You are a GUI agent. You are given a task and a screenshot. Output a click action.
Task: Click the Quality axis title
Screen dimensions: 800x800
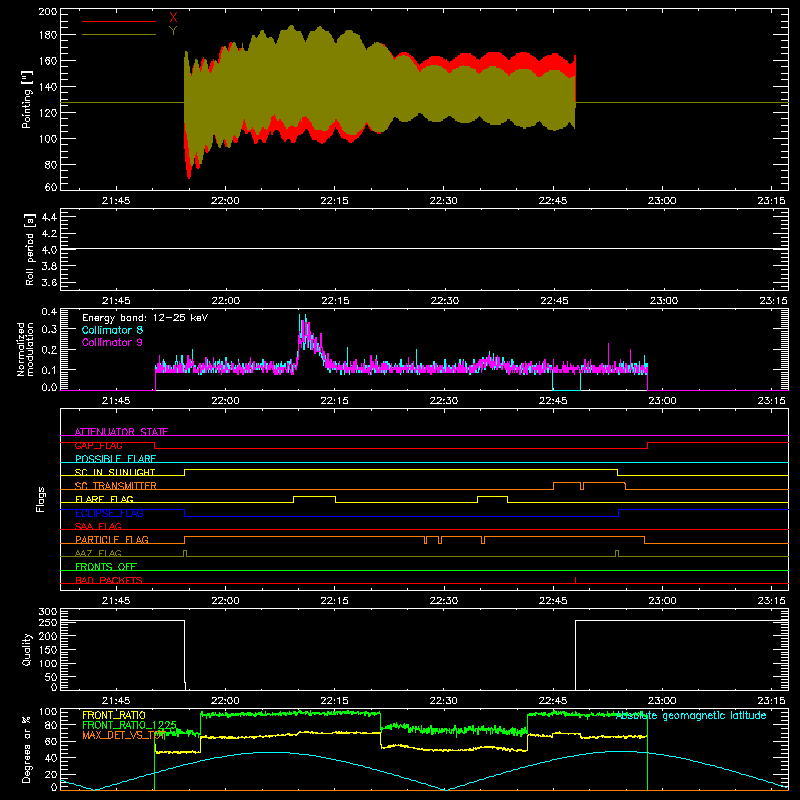(27, 649)
